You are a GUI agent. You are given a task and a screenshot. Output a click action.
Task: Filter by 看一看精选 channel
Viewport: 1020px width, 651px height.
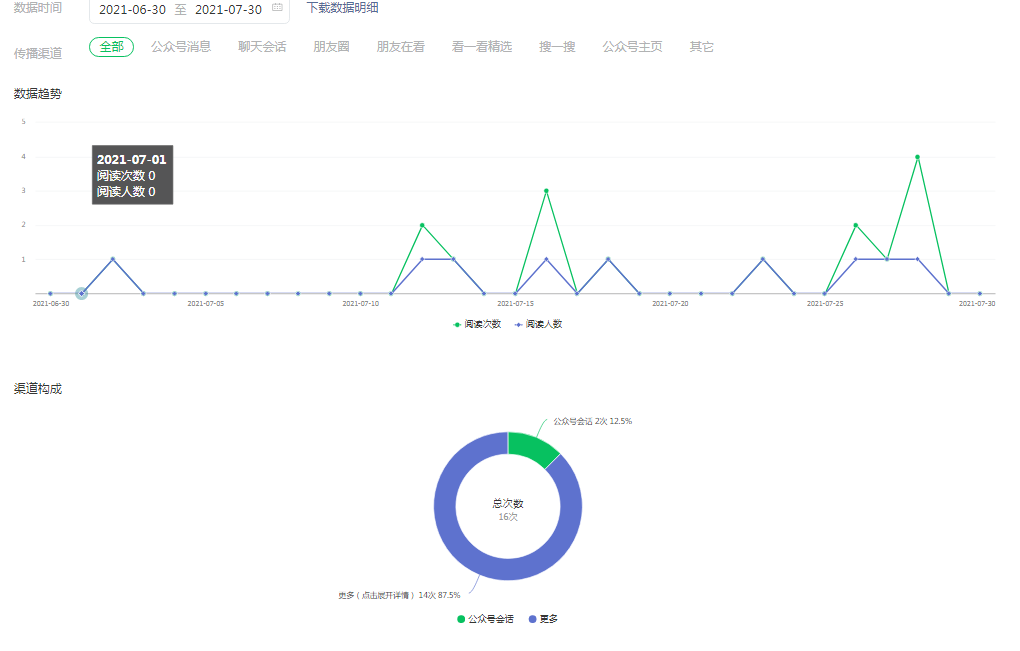coord(482,47)
